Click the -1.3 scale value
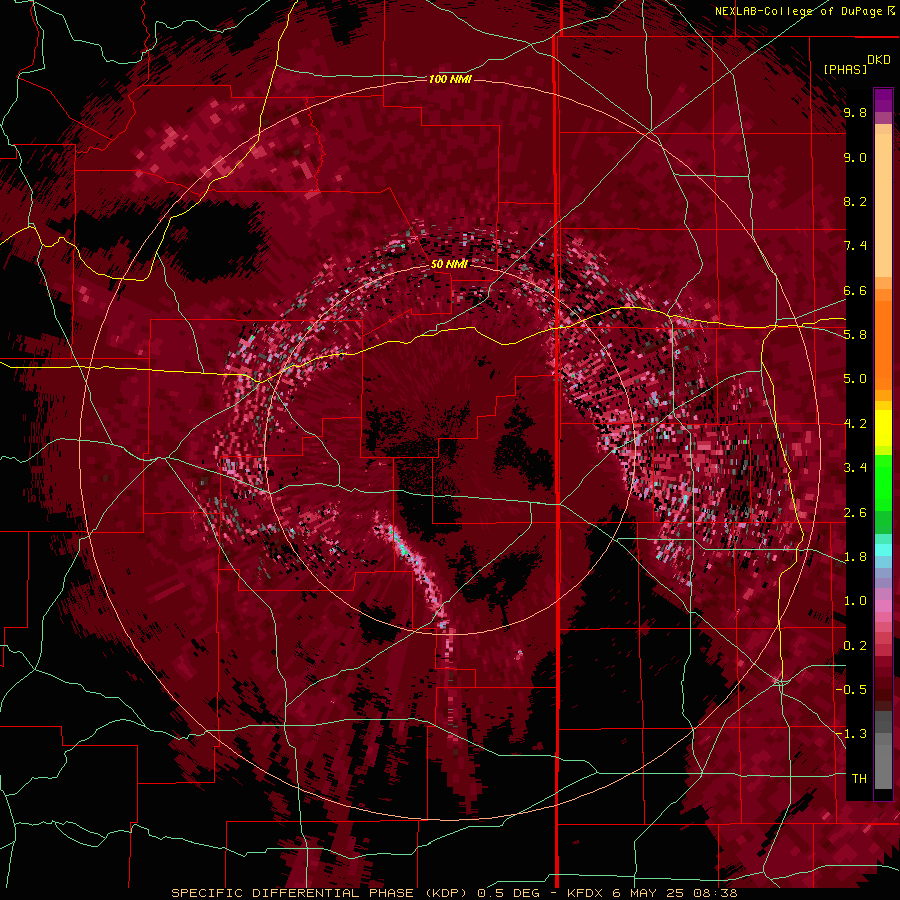The image size is (900, 900). pyautogui.click(x=851, y=734)
